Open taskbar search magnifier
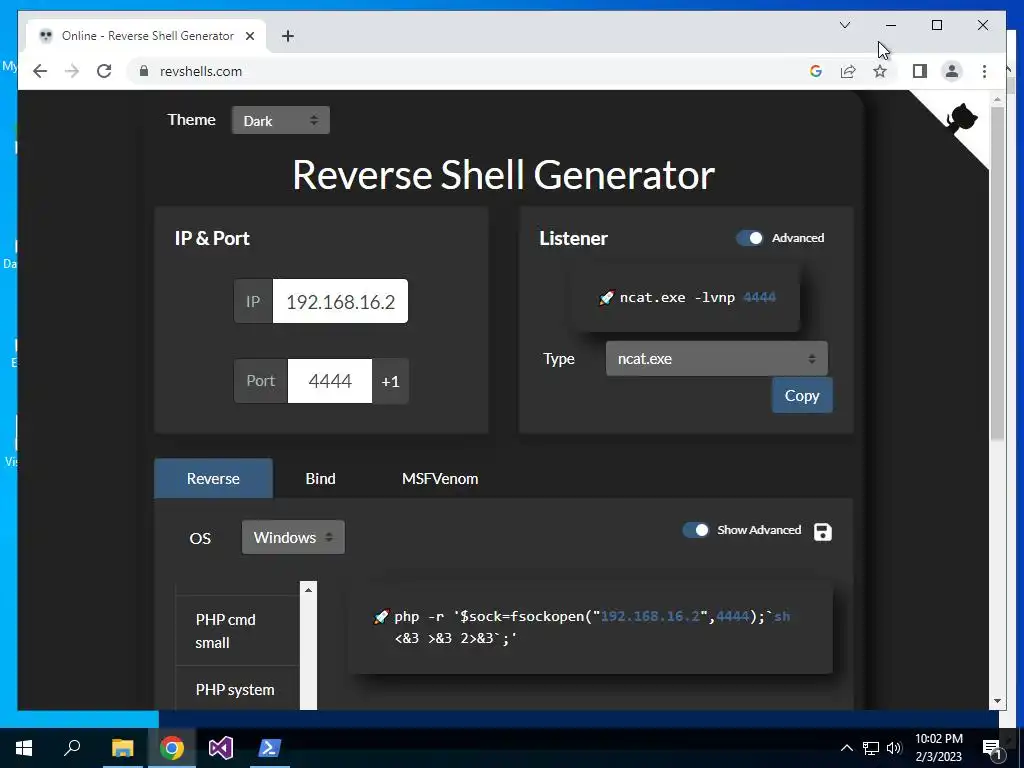 (72, 748)
